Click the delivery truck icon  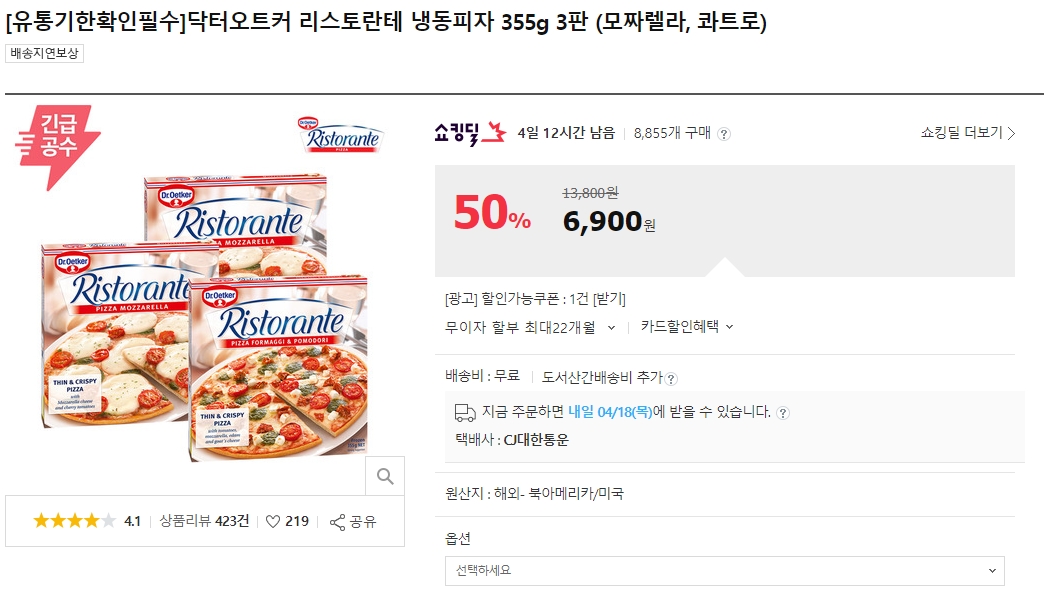click(464, 412)
